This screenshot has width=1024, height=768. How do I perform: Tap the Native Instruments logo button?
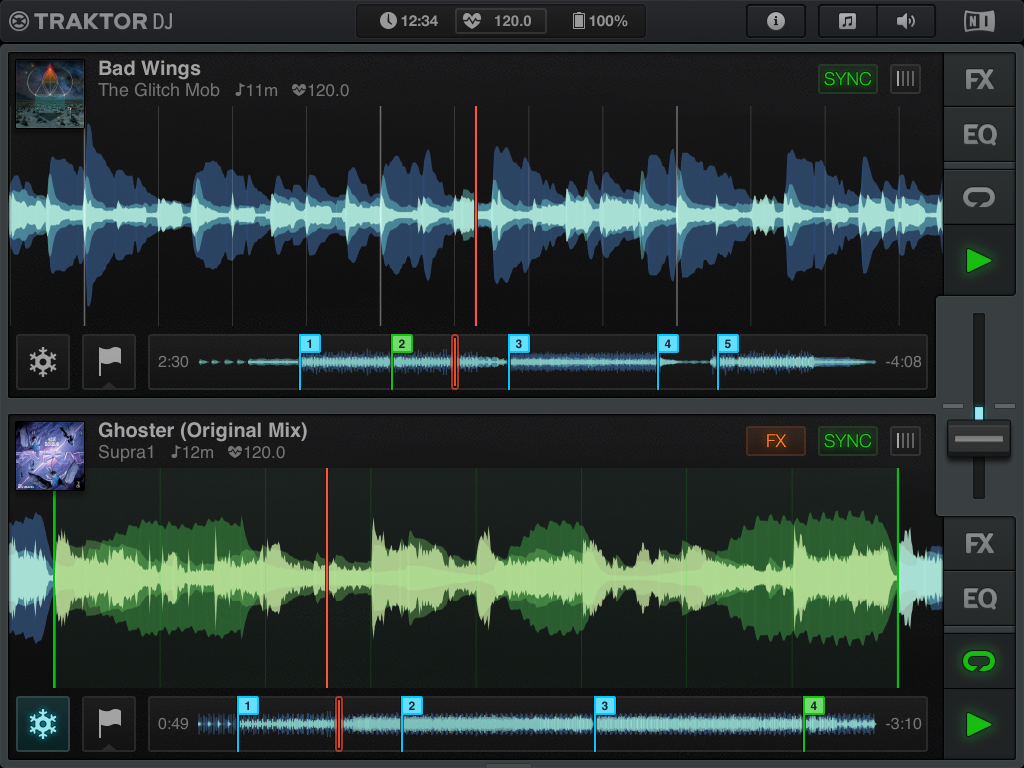click(979, 21)
